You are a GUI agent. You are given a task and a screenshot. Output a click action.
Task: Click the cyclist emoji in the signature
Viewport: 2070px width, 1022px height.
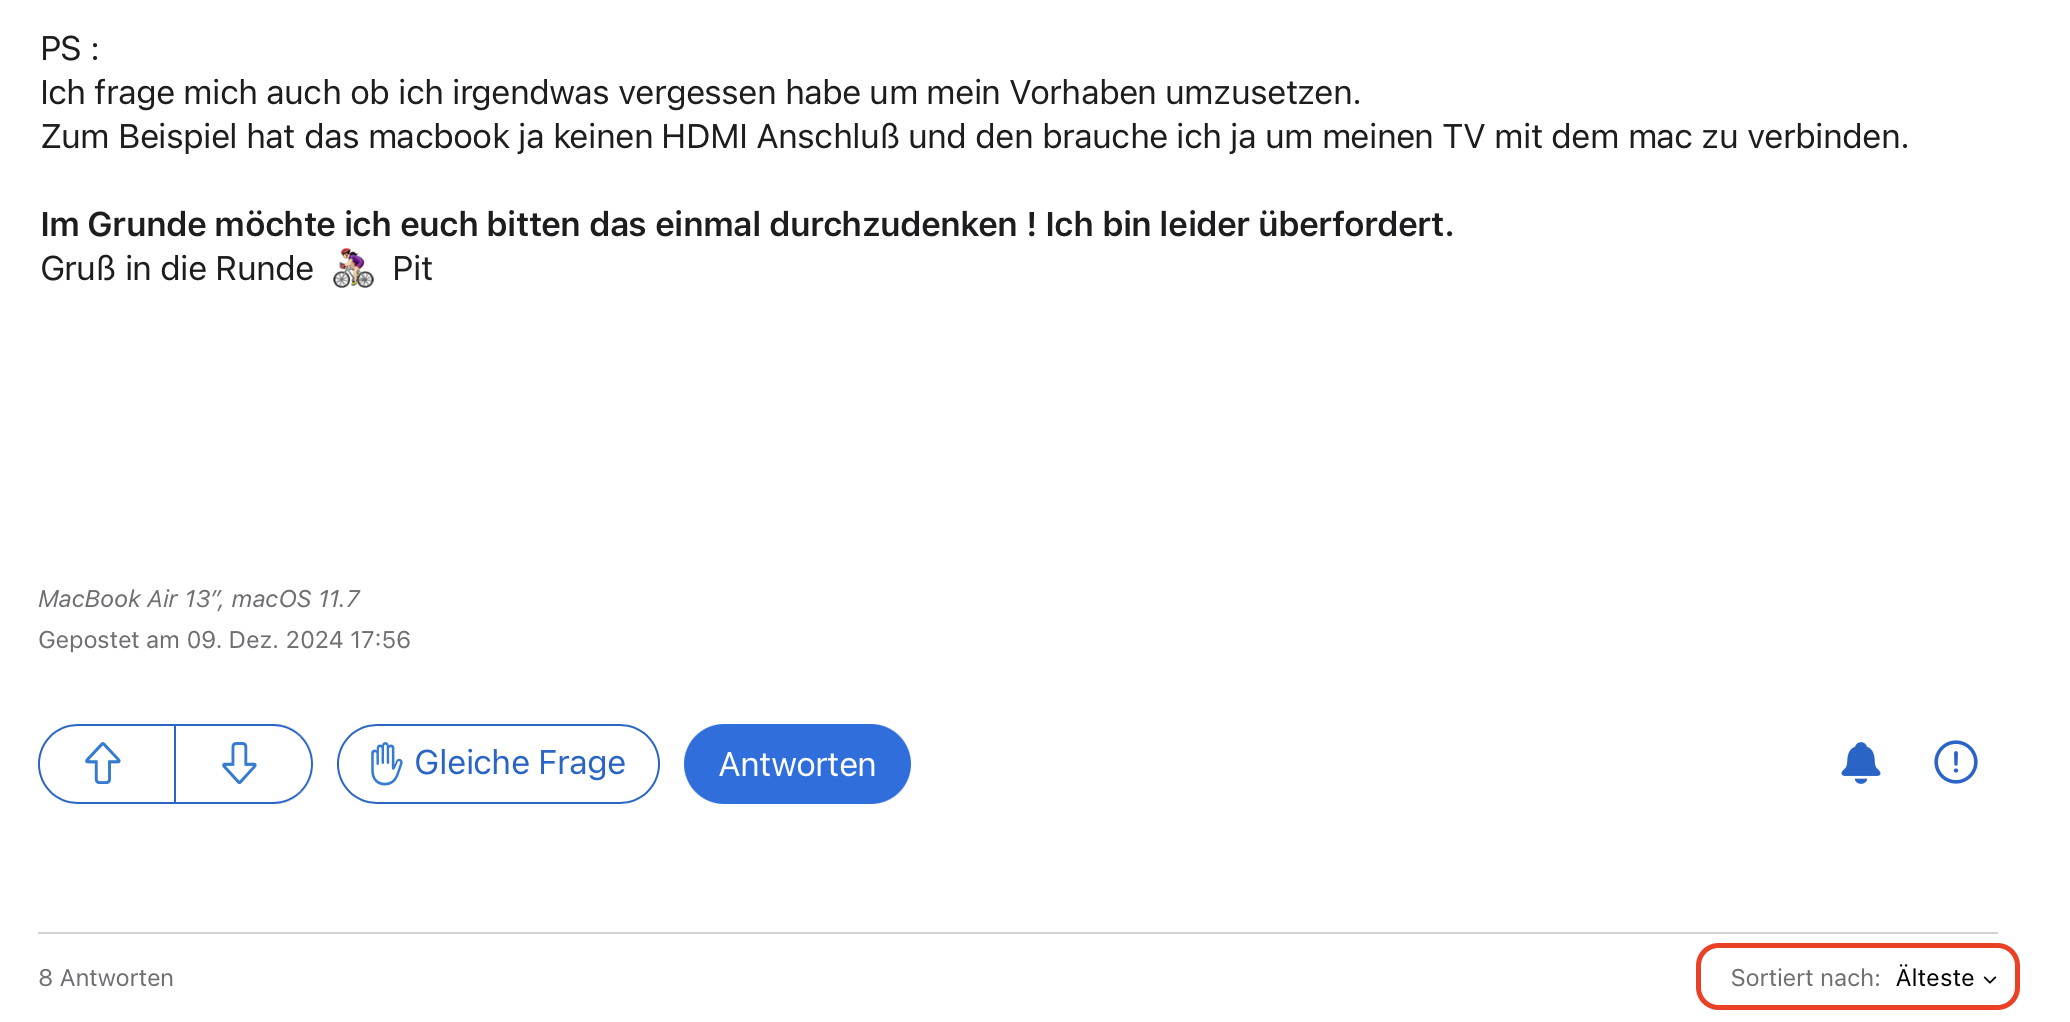click(353, 269)
